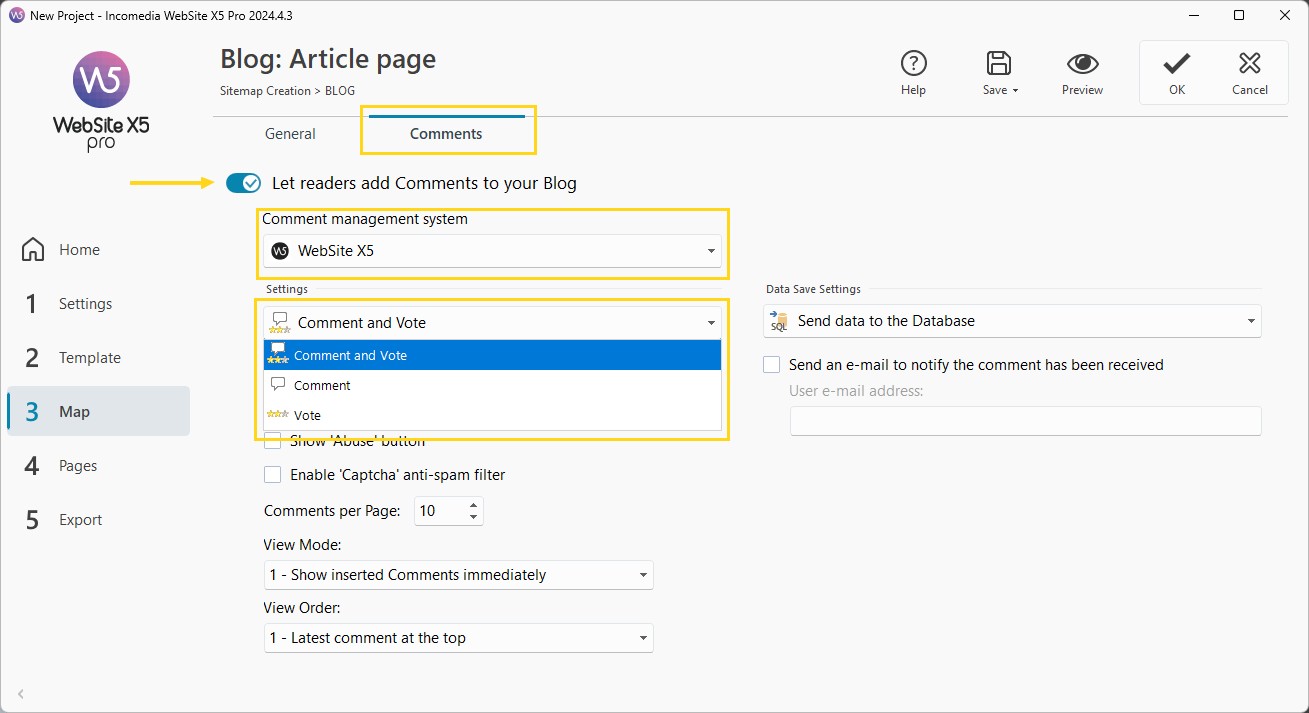Select step 3 Map in sidebar
The height and width of the screenshot is (713, 1309).
[x=98, y=411]
